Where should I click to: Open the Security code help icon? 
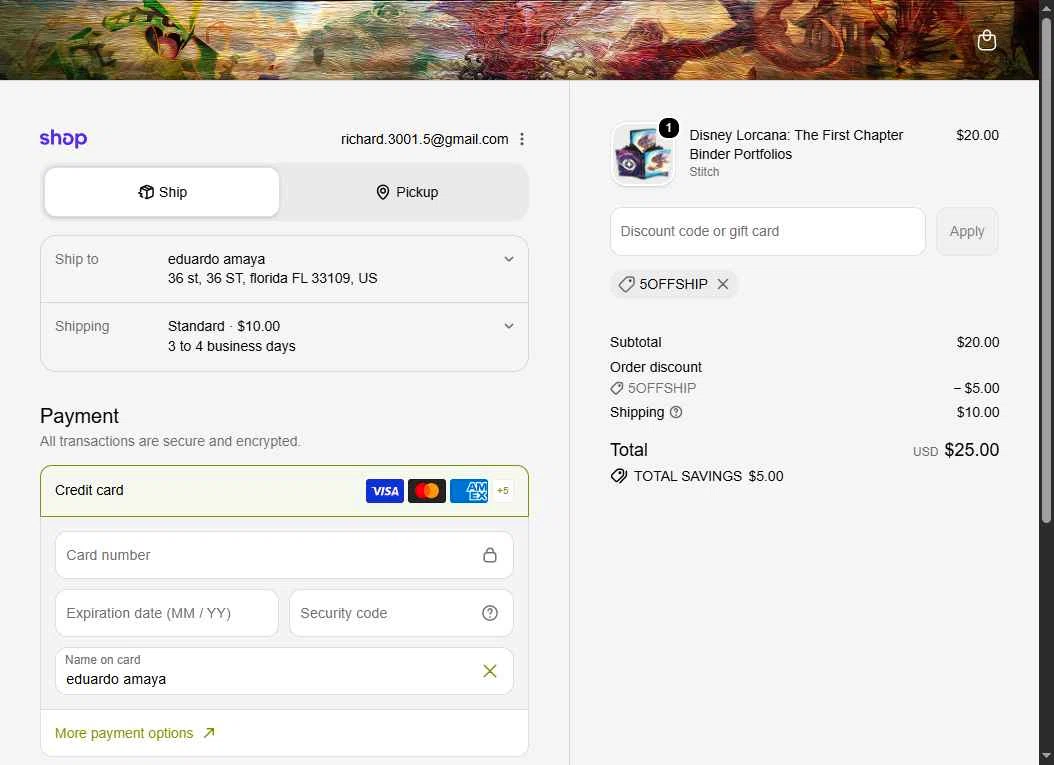point(490,613)
